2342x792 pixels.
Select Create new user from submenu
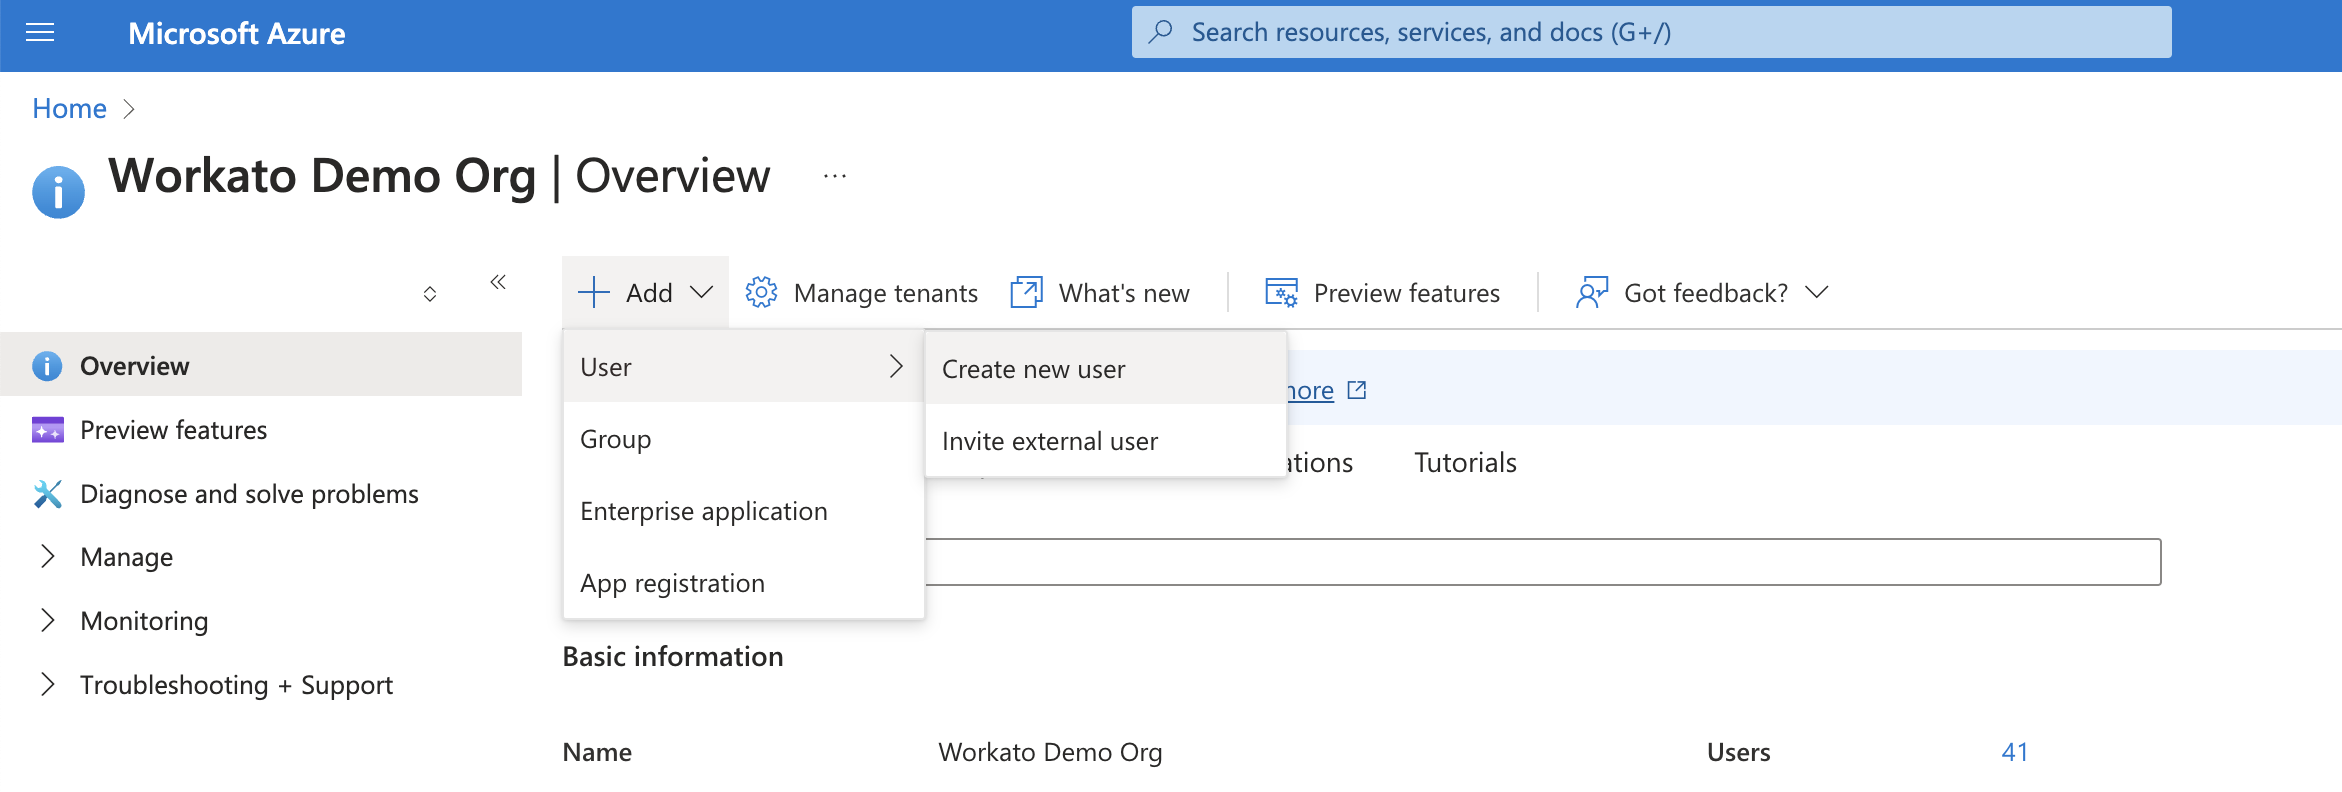pyautogui.click(x=1033, y=369)
